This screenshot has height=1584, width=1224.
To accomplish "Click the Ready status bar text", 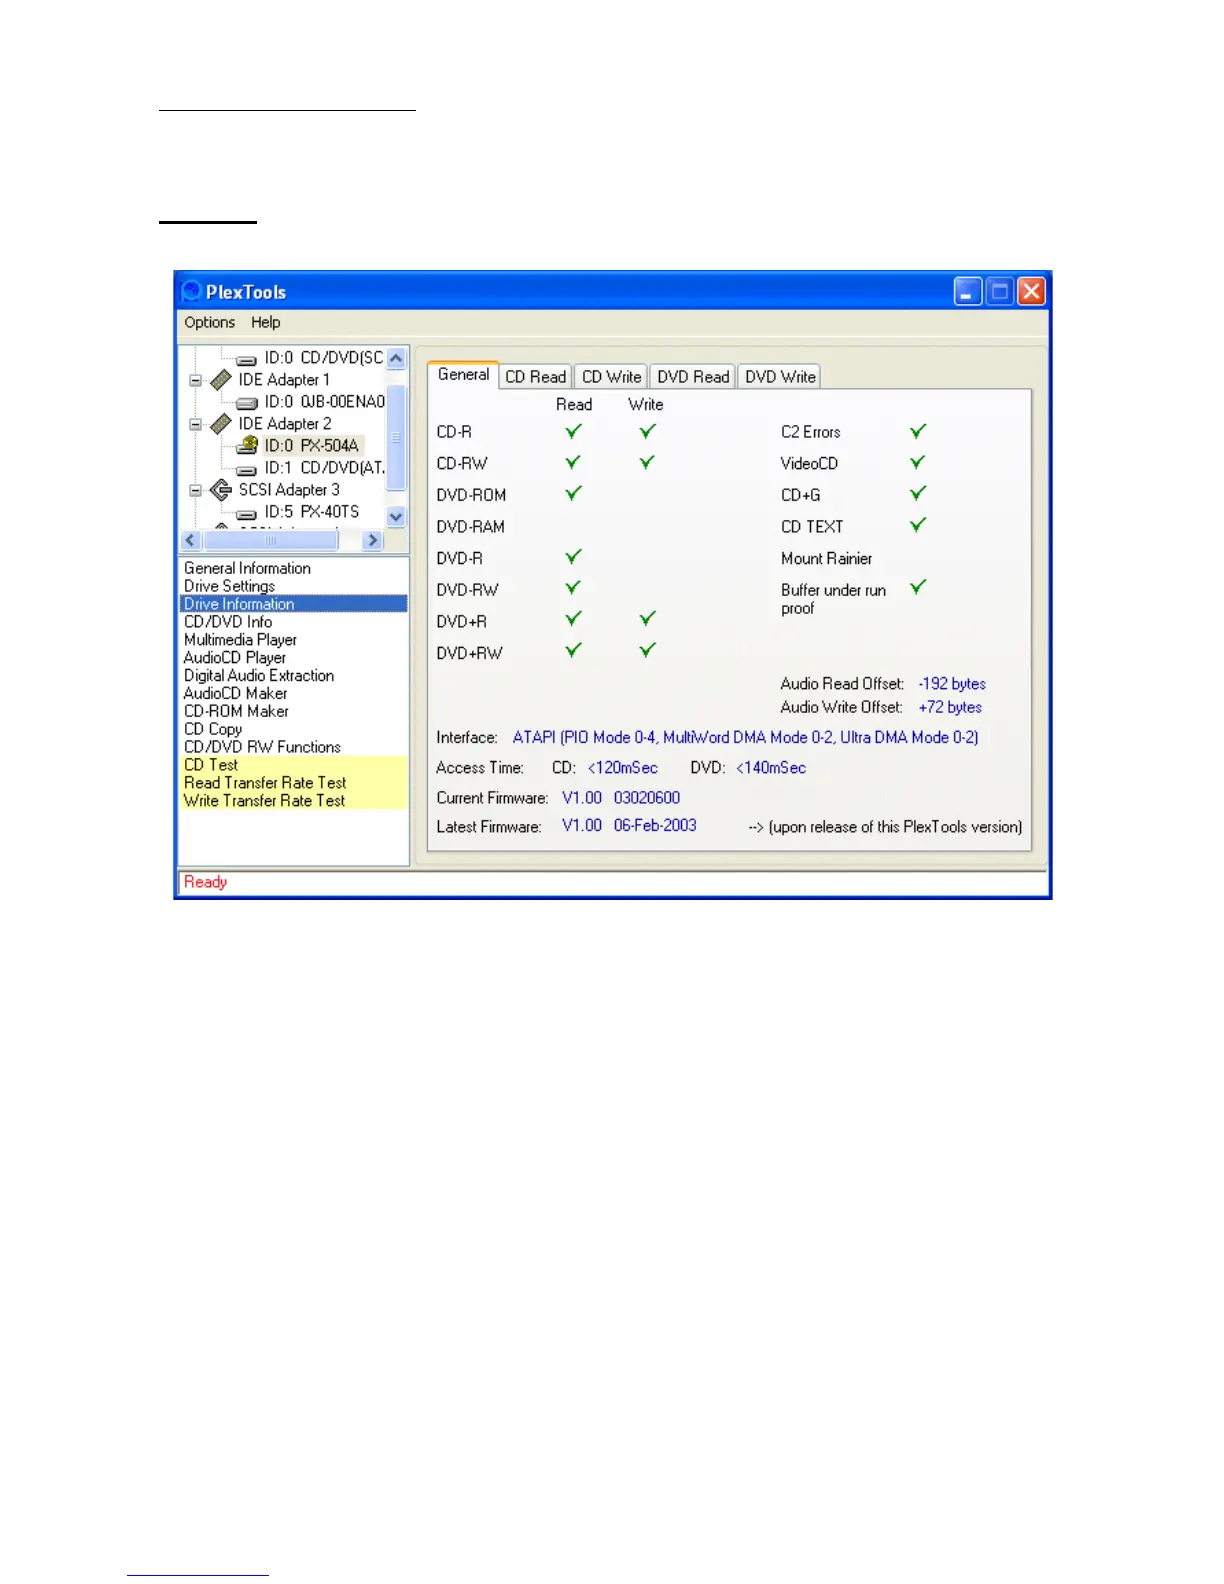I will point(205,882).
